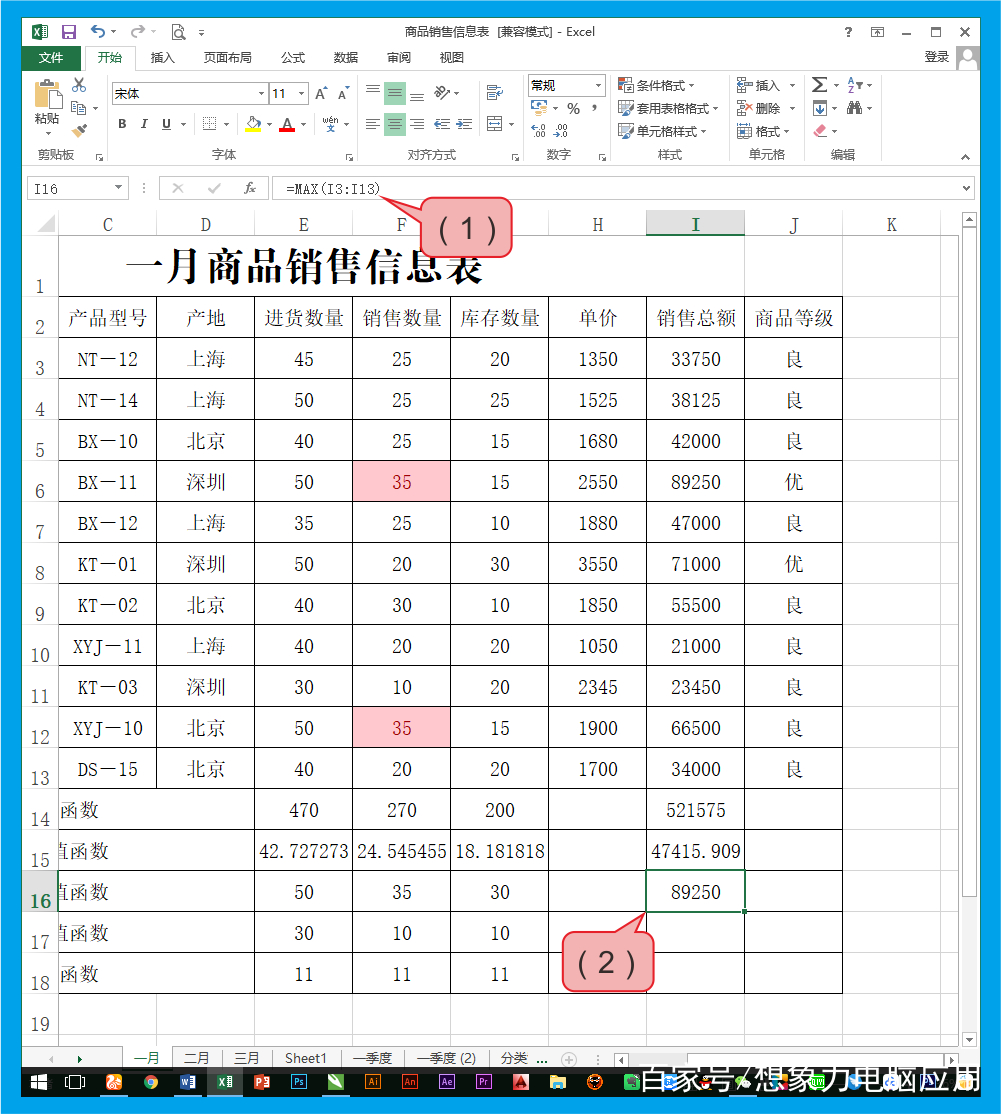Click the 文件 button

pyautogui.click(x=50, y=57)
